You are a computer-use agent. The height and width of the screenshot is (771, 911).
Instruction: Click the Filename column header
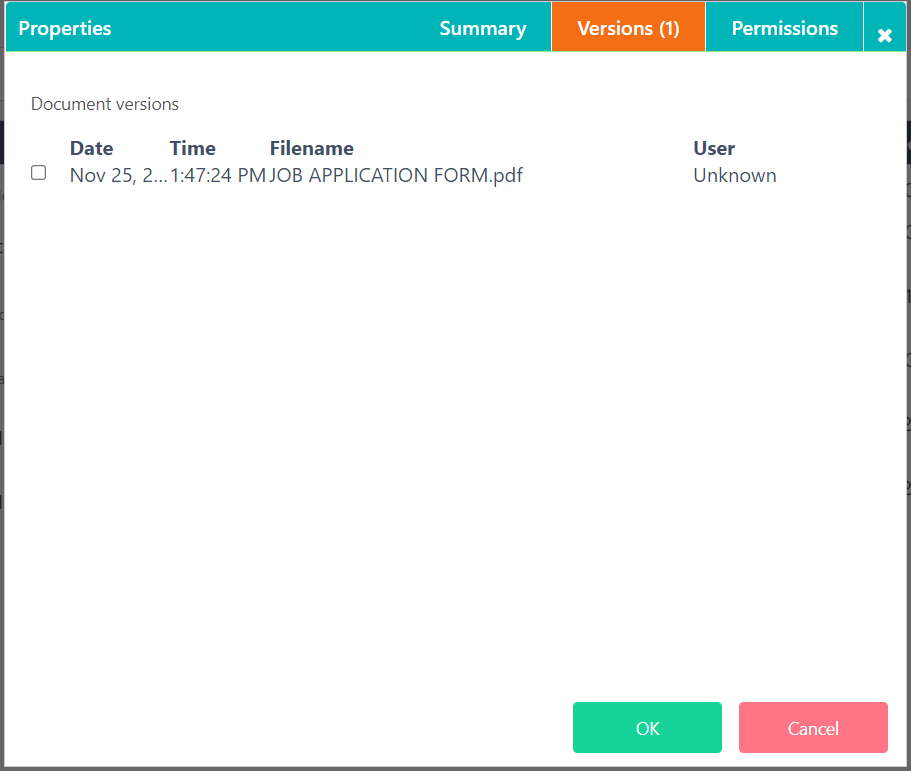311,148
